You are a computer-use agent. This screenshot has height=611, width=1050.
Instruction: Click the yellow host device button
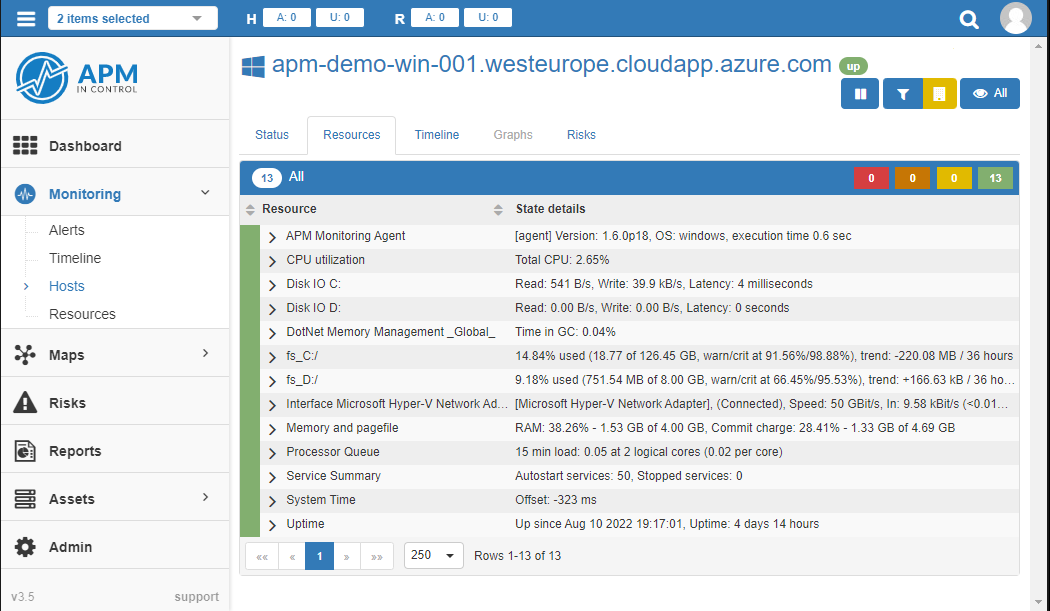pos(939,94)
